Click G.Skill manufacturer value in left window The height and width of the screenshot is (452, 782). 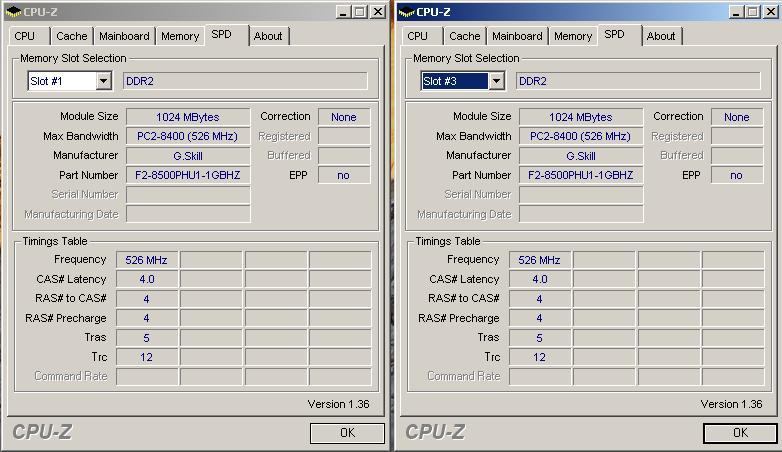pyautogui.click(x=188, y=156)
